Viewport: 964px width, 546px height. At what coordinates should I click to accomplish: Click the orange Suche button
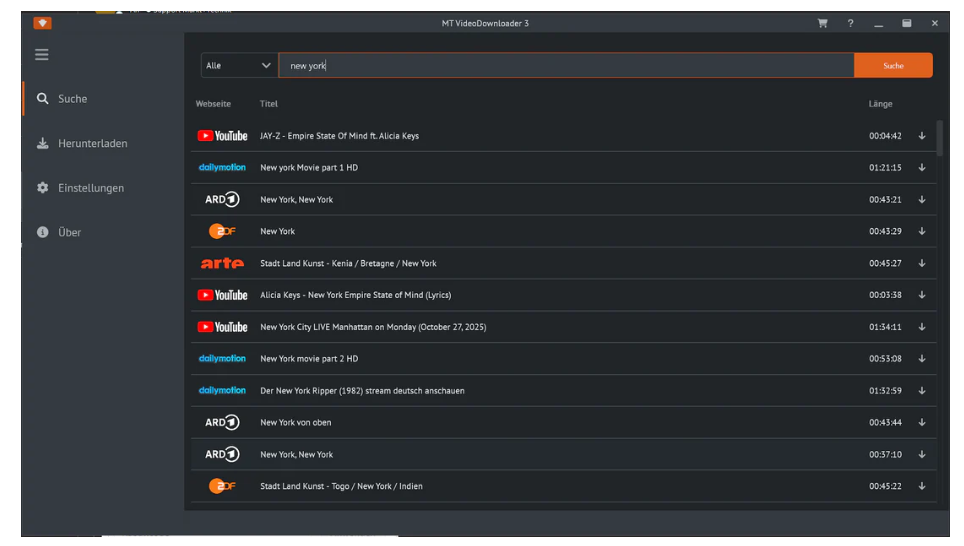(x=893, y=65)
